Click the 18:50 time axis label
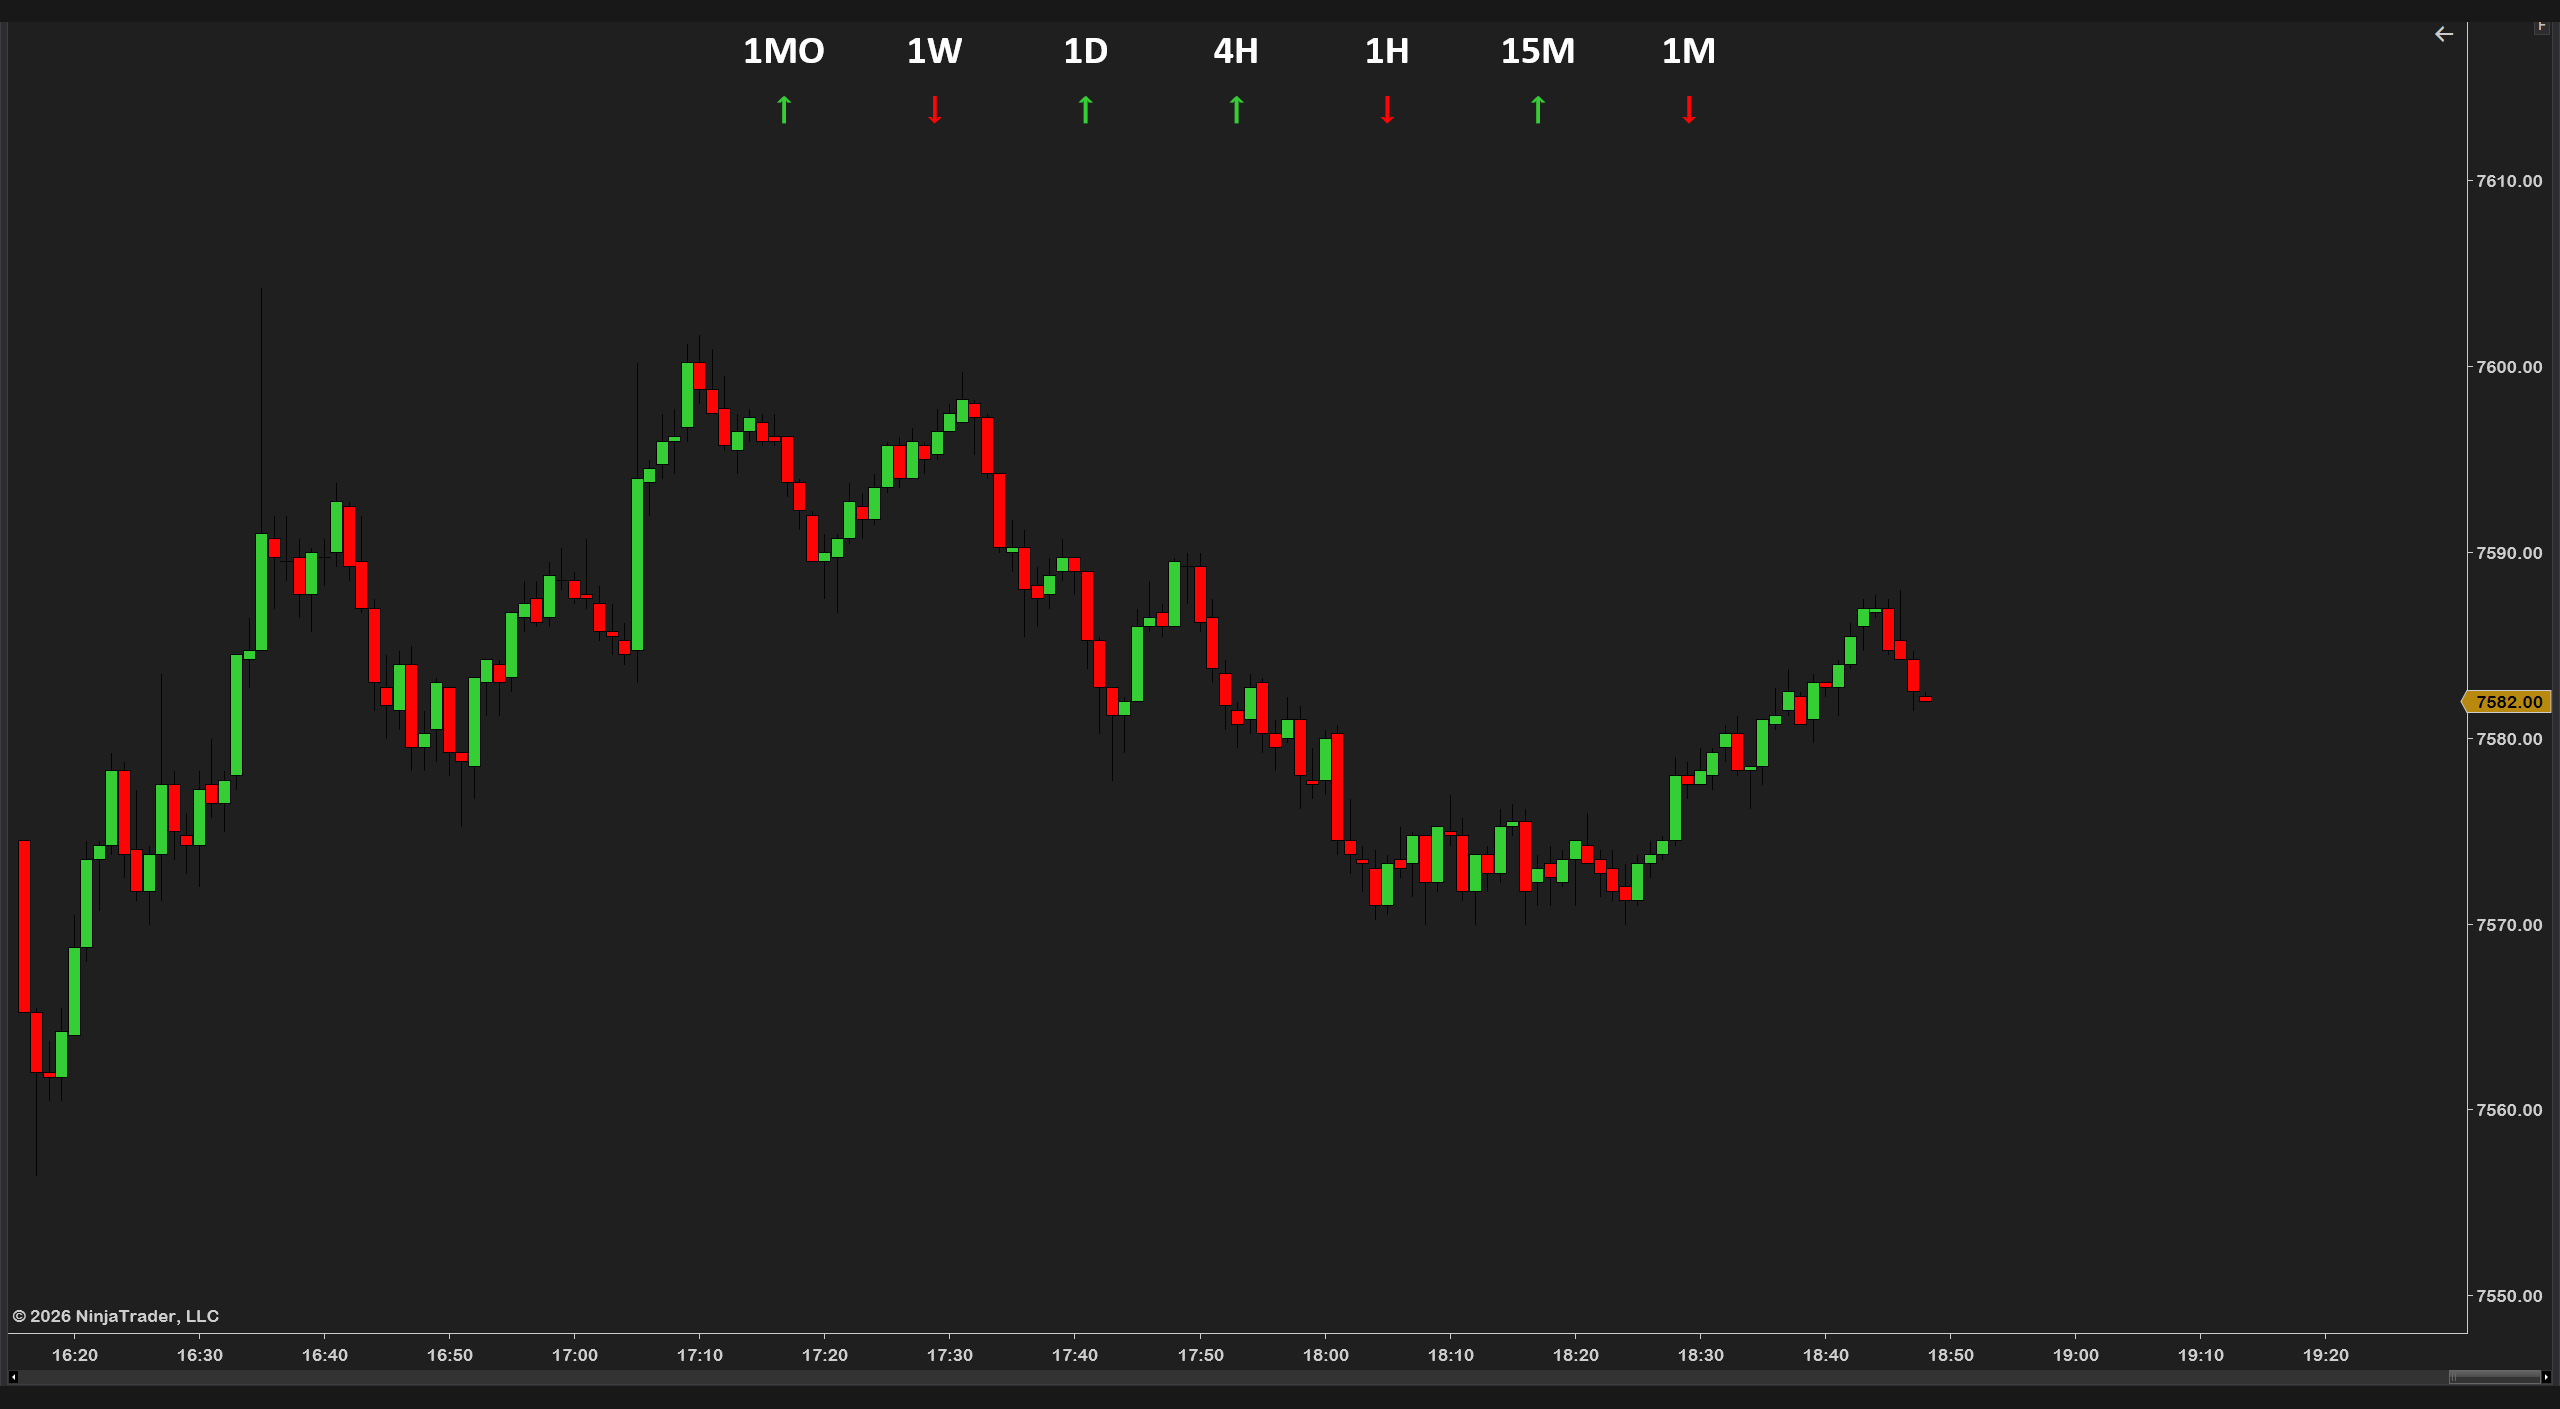 [1951, 1355]
